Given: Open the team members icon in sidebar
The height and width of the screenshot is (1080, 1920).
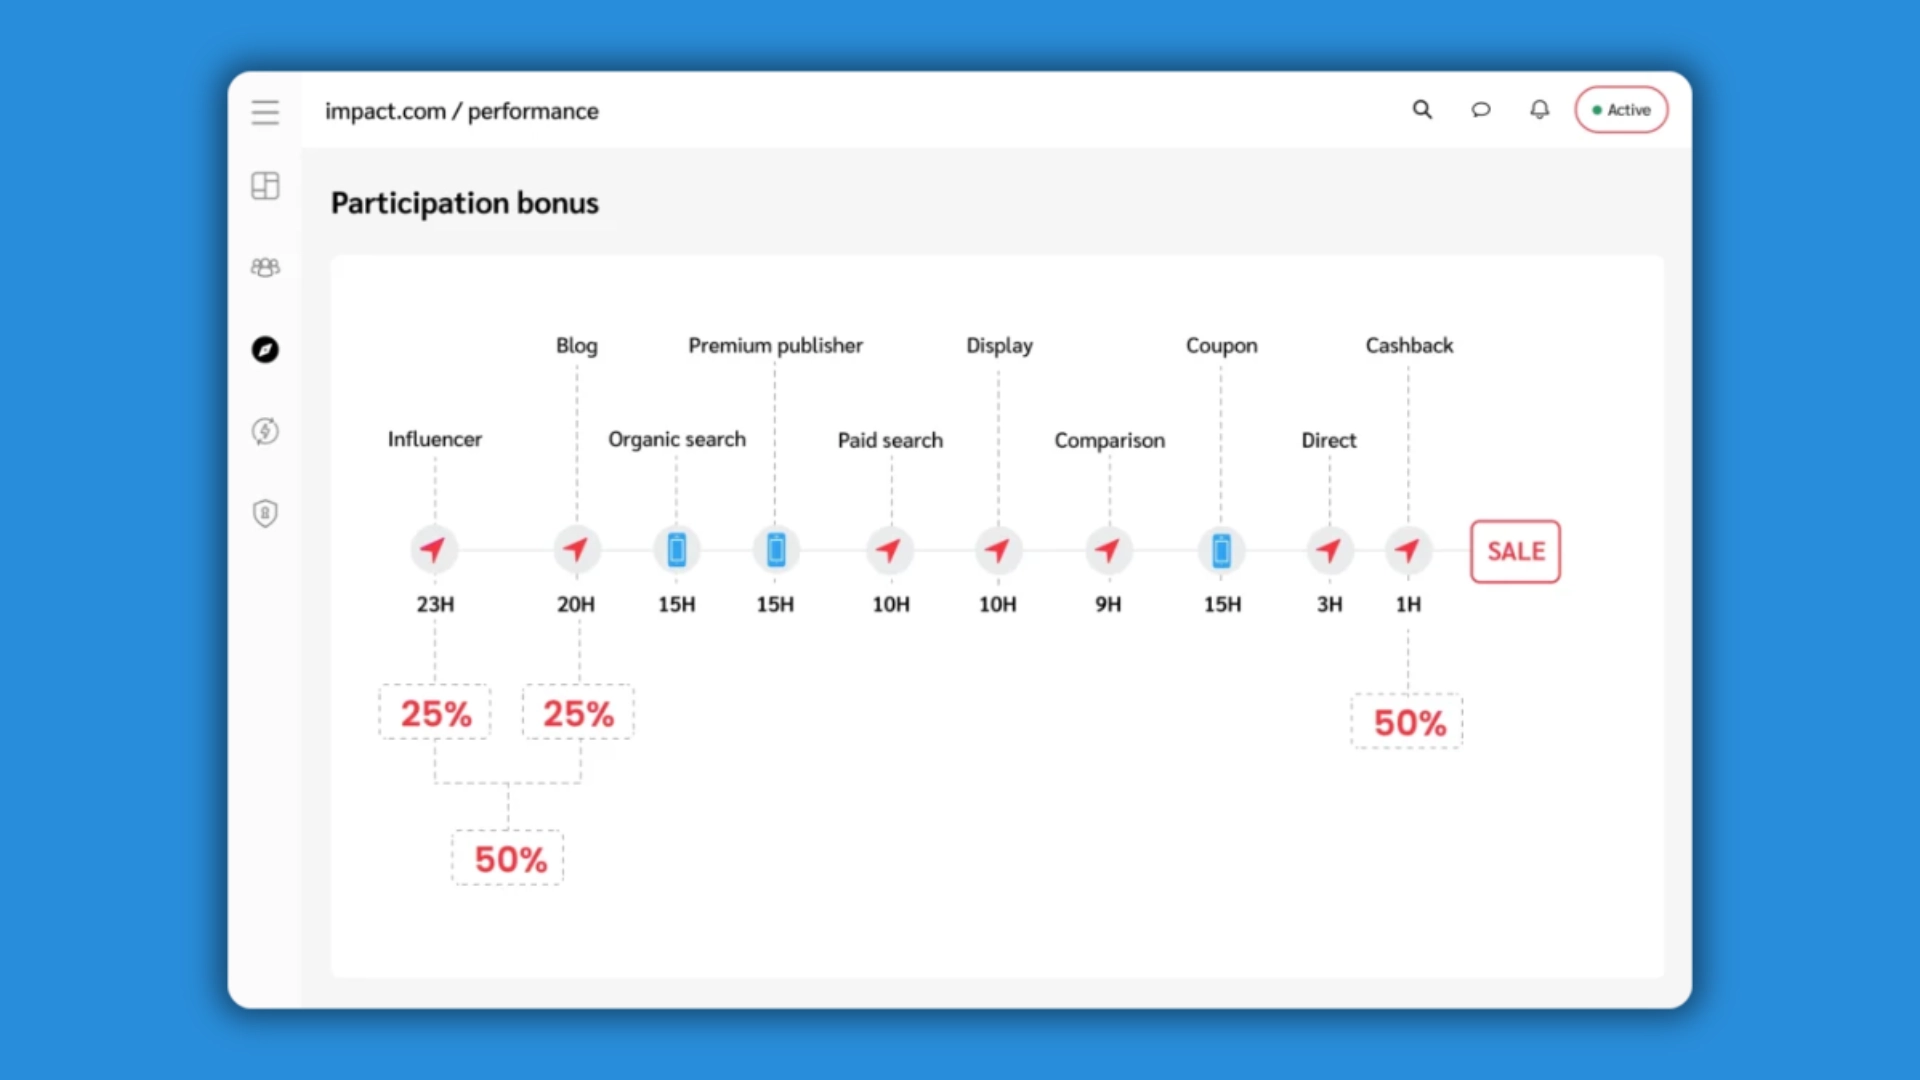Looking at the screenshot, I should (x=265, y=267).
